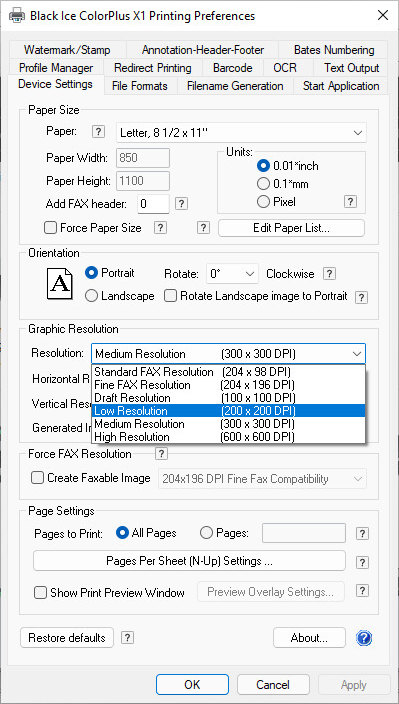Click the blue help icon beside About button
Image resolution: width=399 pixels, height=704 pixels.
(364, 638)
